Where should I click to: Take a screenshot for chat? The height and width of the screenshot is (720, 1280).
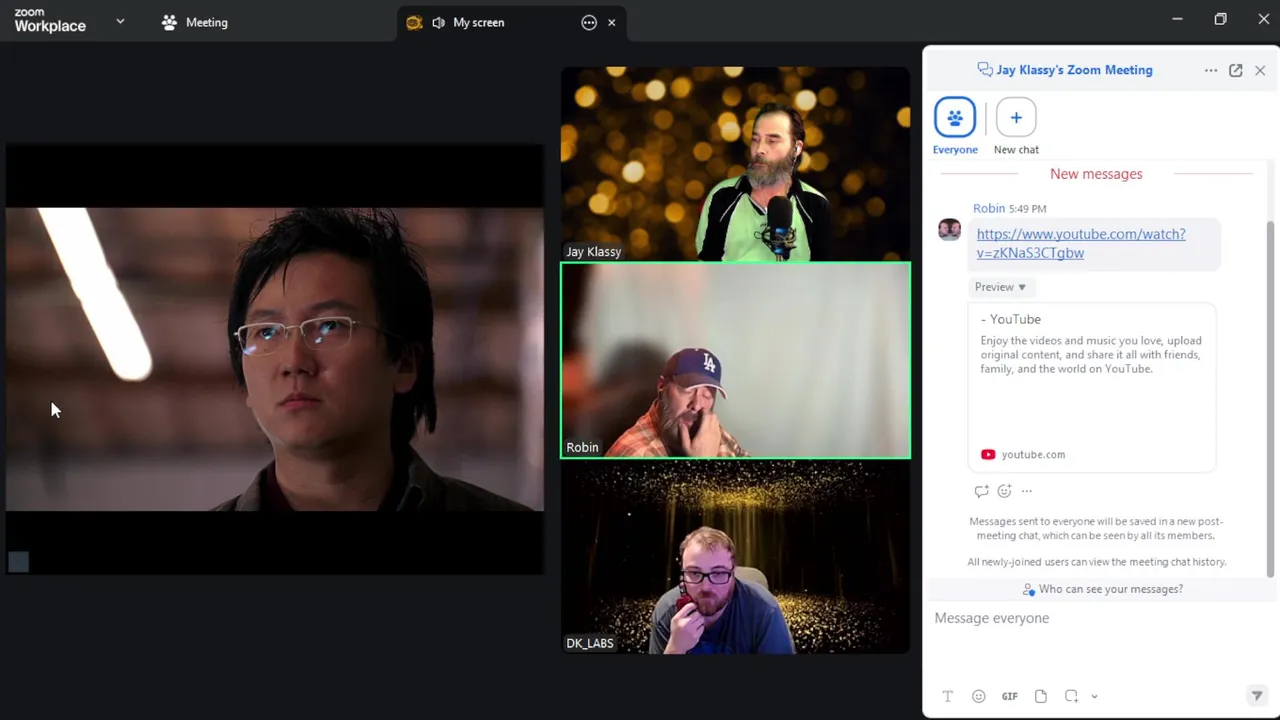[1071, 696]
